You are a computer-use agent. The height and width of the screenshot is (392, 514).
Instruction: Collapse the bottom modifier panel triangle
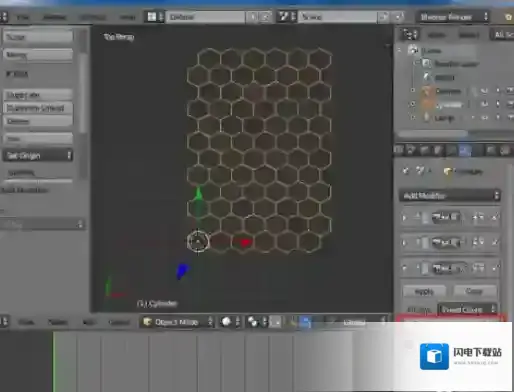(405, 268)
